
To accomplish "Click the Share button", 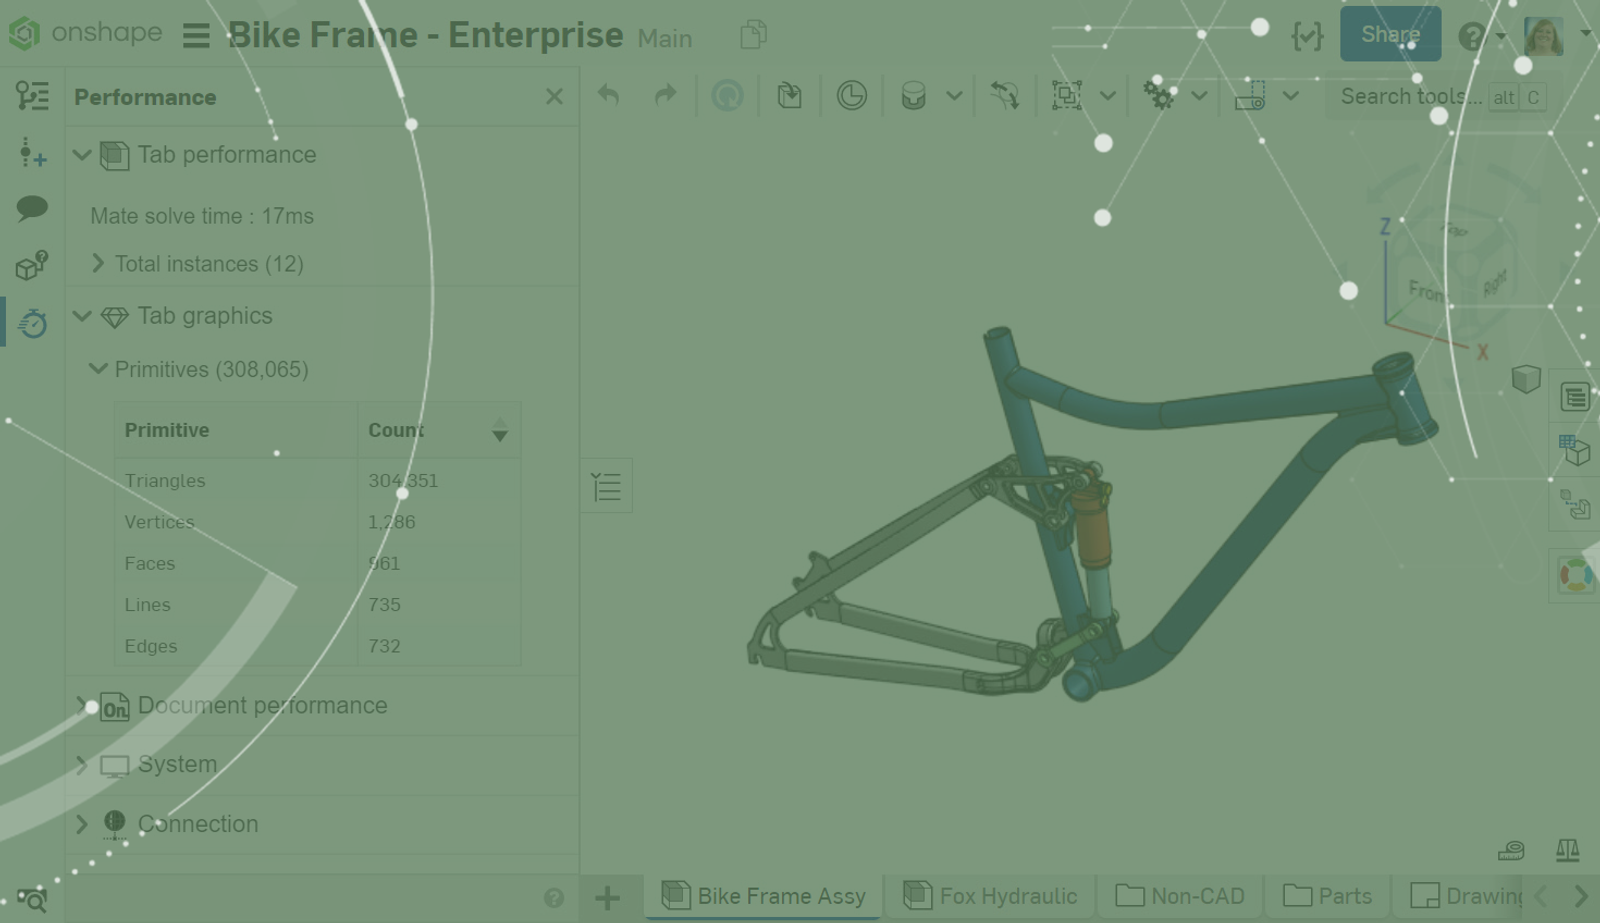I will [1390, 34].
